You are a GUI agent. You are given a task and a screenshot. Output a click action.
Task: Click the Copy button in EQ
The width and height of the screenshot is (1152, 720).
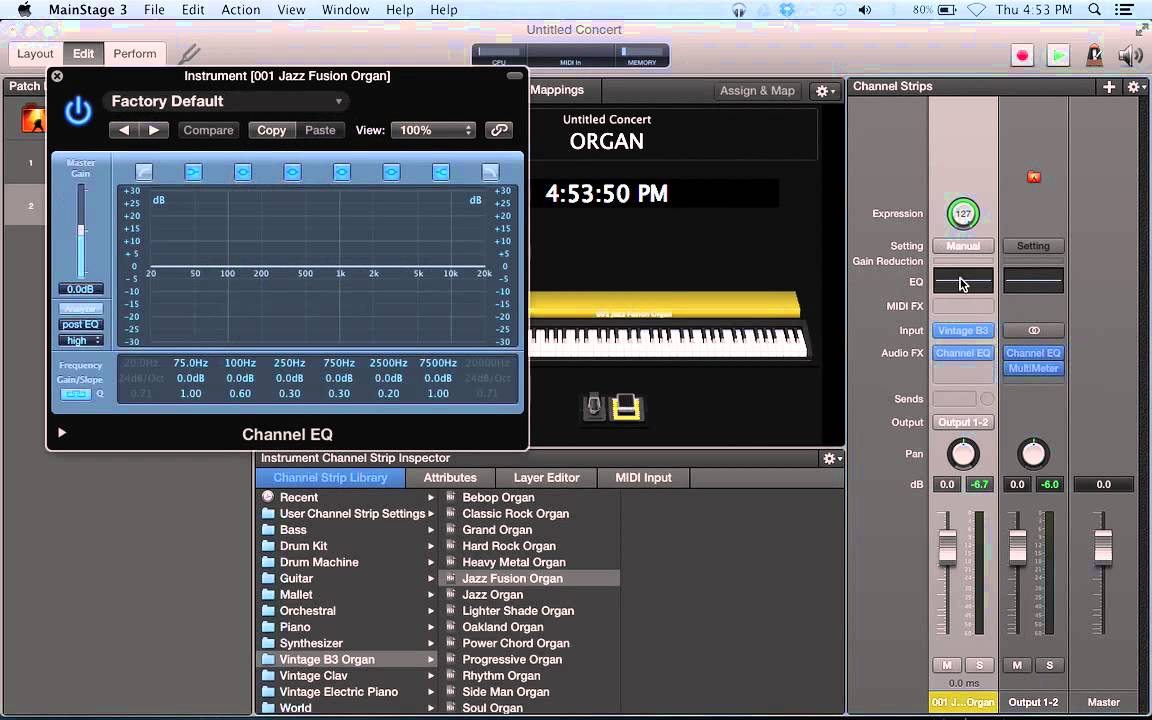coord(271,130)
